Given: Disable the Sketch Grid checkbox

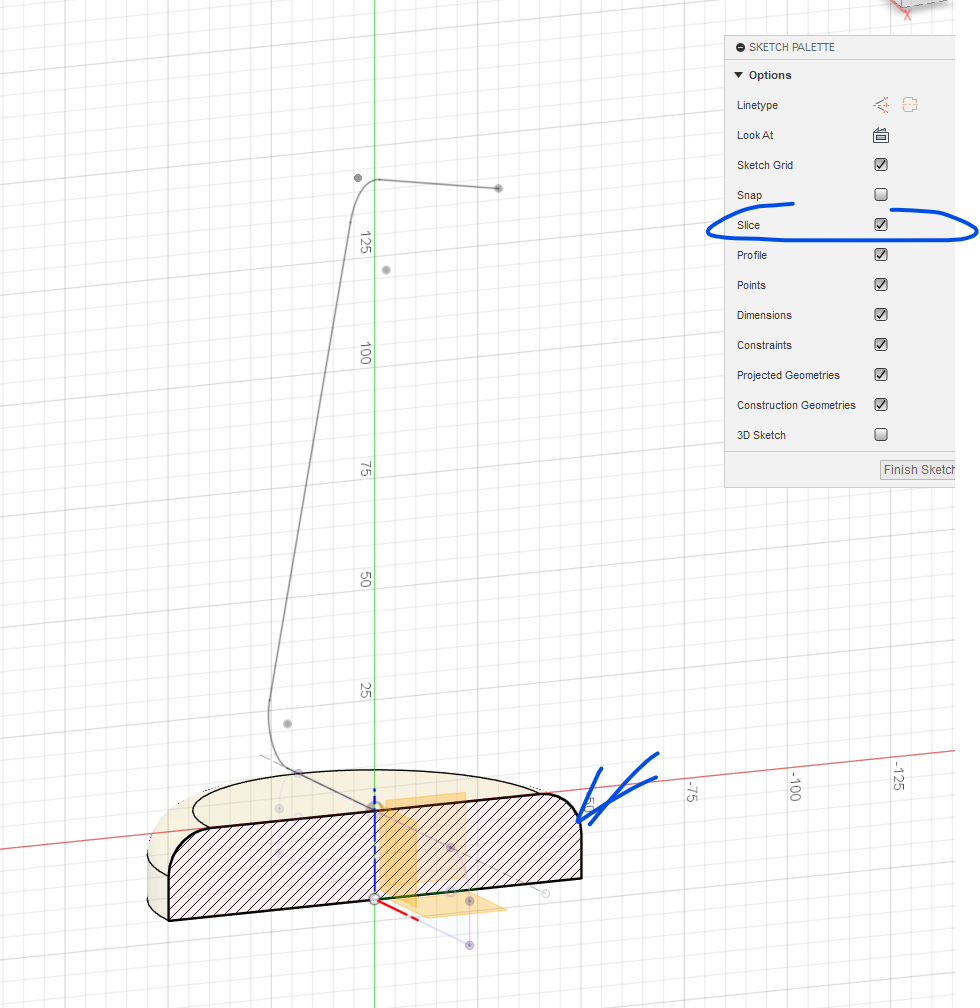Looking at the screenshot, I should tap(881, 165).
